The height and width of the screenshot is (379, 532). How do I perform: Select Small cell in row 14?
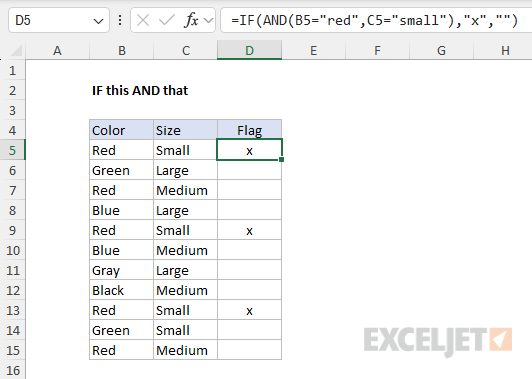pyautogui.click(x=186, y=330)
